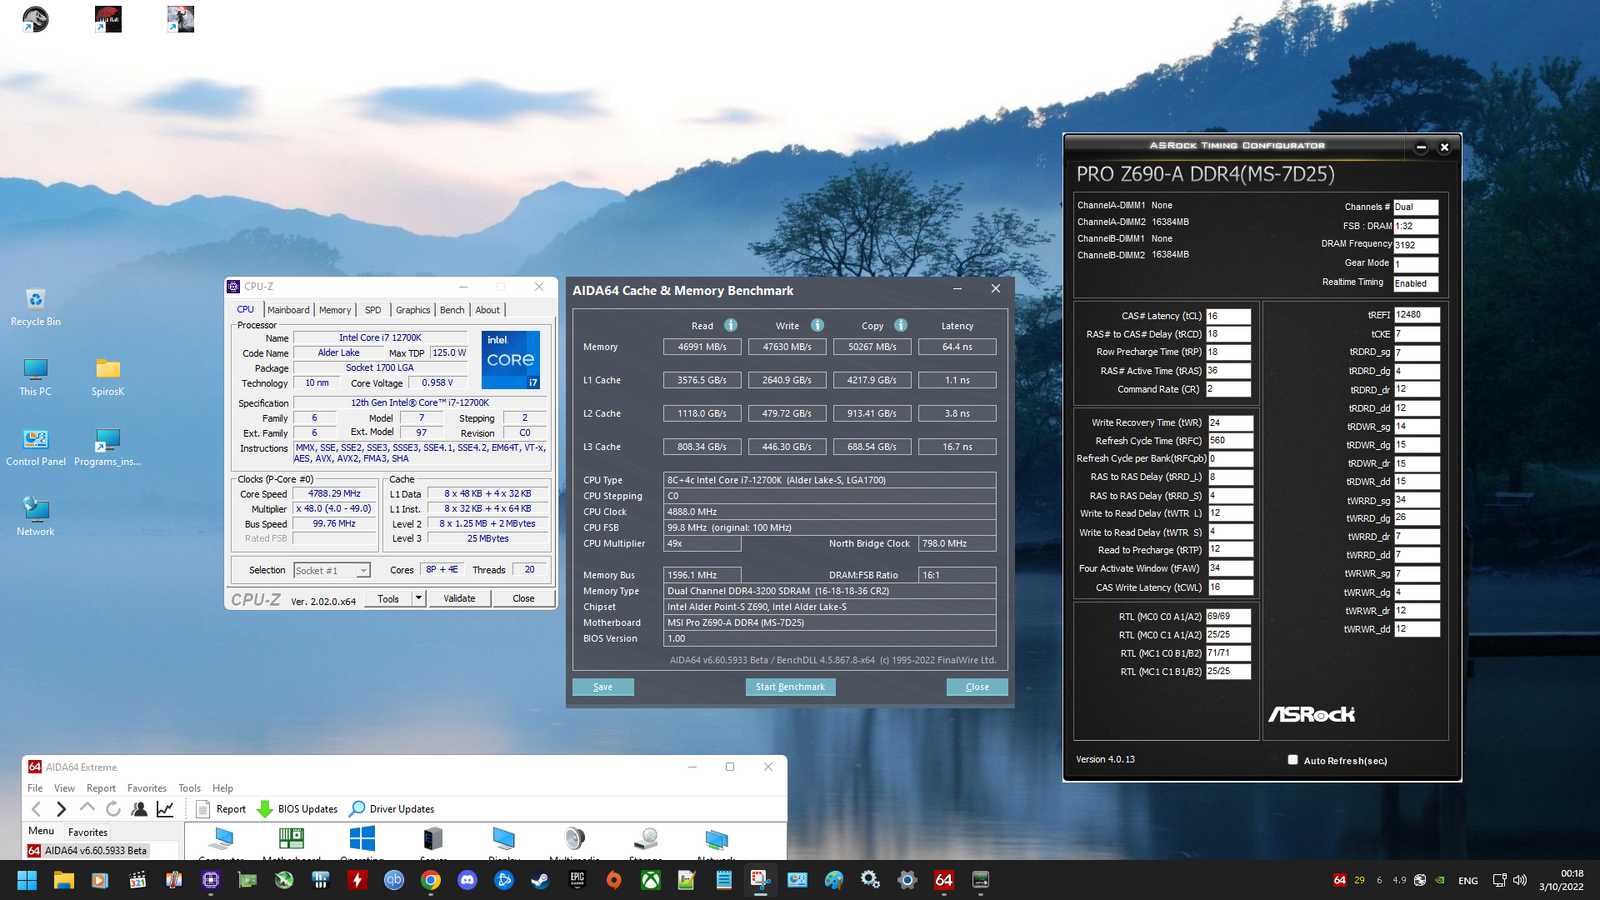1600x900 pixels.
Task: Click the user icon in AIDA64 toolbar
Action: click(139, 809)
